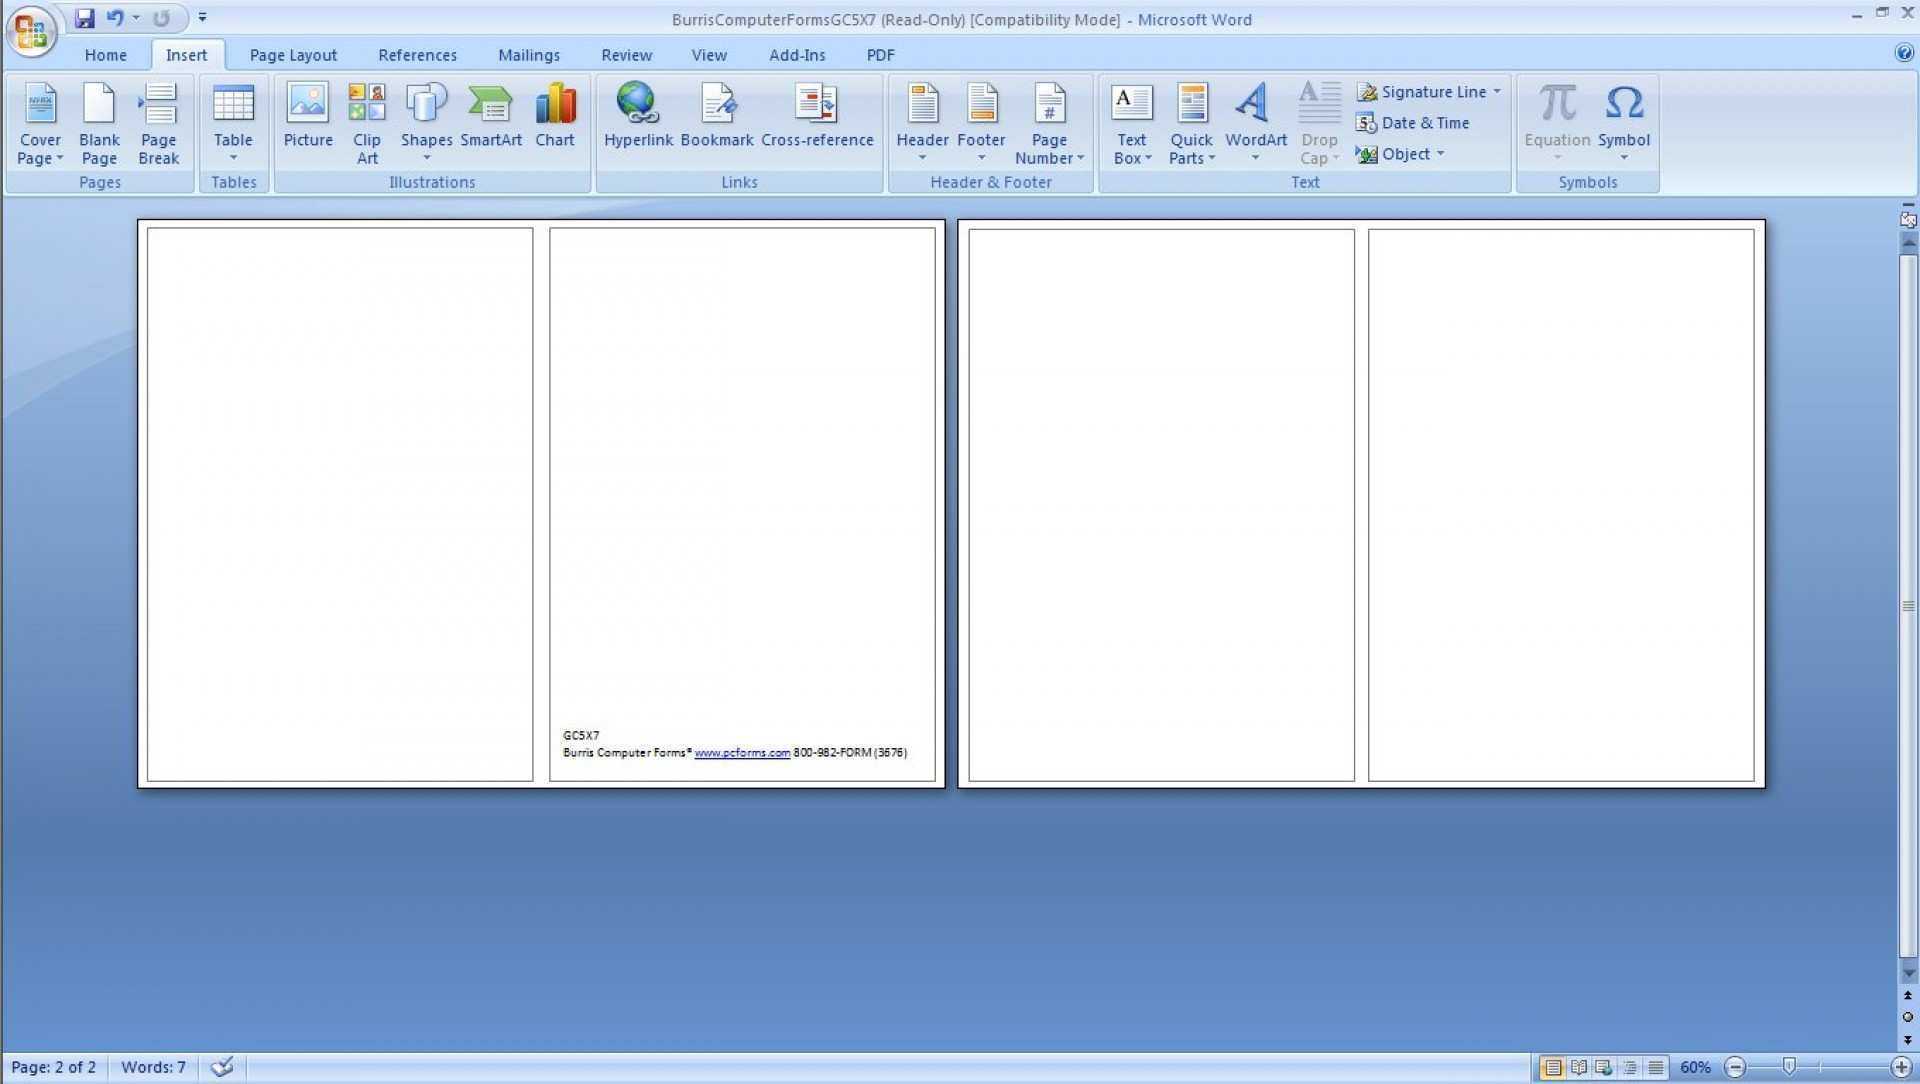Expand the Header dropdown menu
This screenshot has width=1920, height=1084.
click(x=922, y=156)
